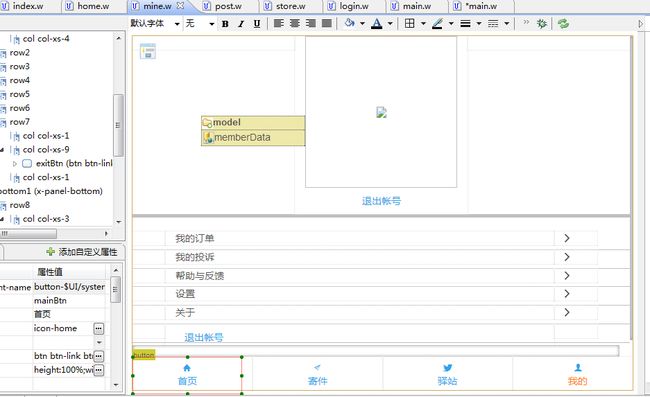
Task: Click the line width icon
Action: tap(465, 24)
